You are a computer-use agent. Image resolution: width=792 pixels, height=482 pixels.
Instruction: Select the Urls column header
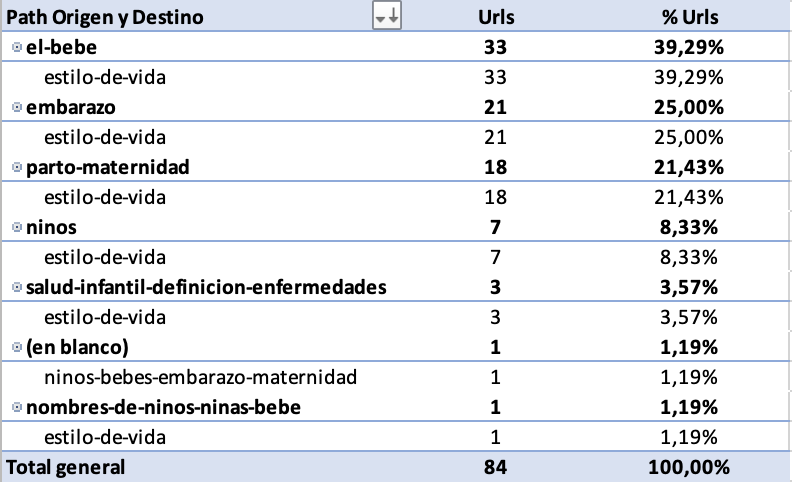[496, 17]
